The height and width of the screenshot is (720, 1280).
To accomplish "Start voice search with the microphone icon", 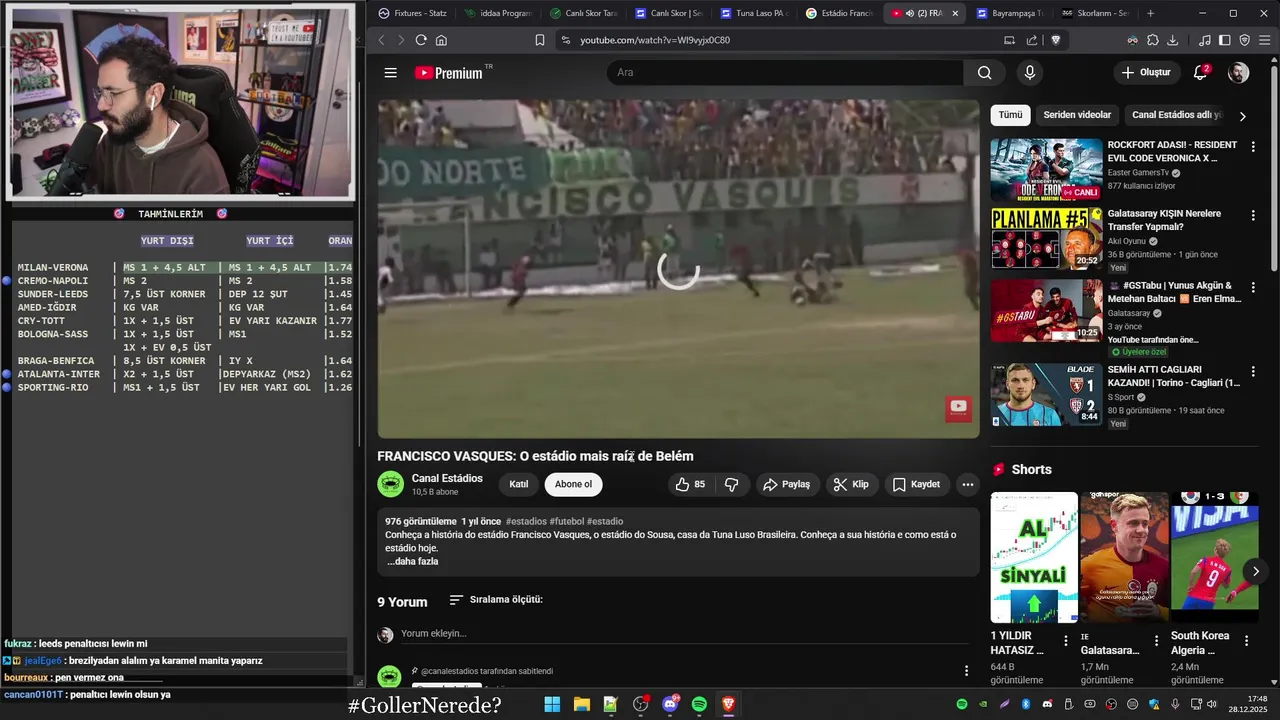I will tap(1030, 73).
